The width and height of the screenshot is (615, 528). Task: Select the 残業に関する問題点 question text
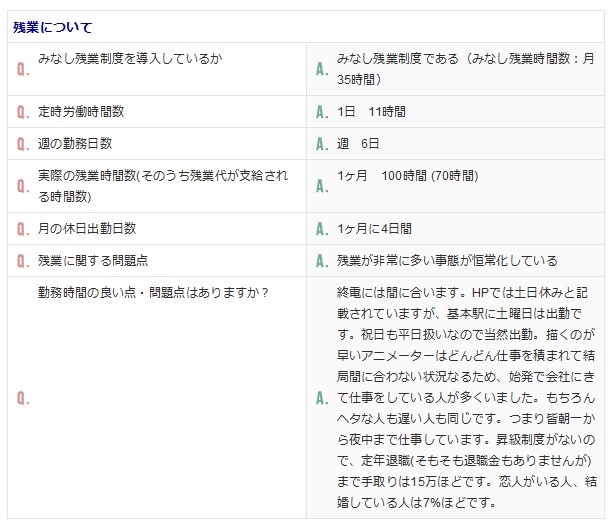click(x=93, y=260)
